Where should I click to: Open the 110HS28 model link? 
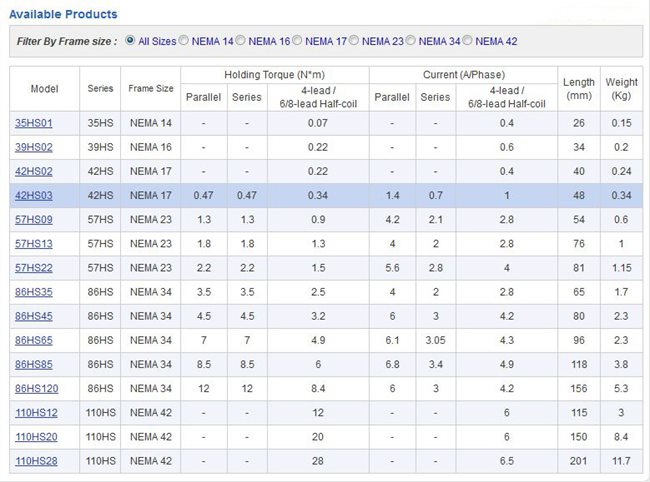(36, 461)
